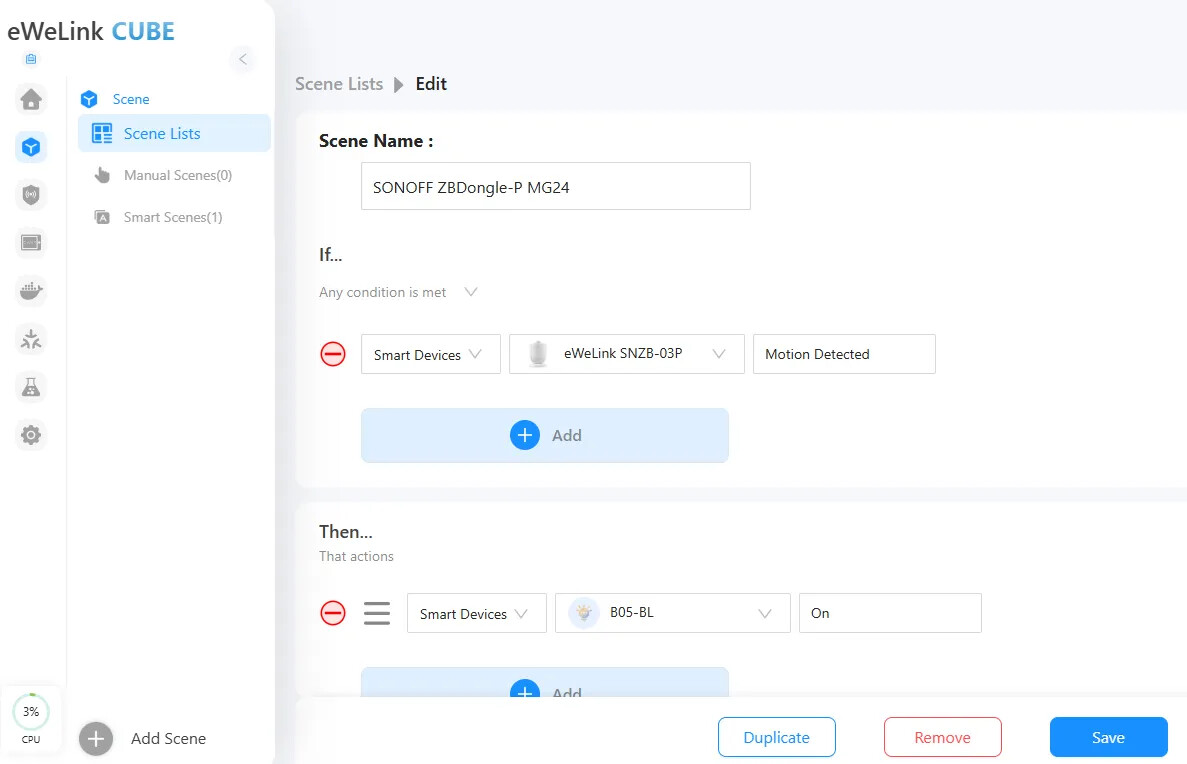Remove the B05-BL action row
Viewport: 1187px width, 764px height.
pos(333,613)
